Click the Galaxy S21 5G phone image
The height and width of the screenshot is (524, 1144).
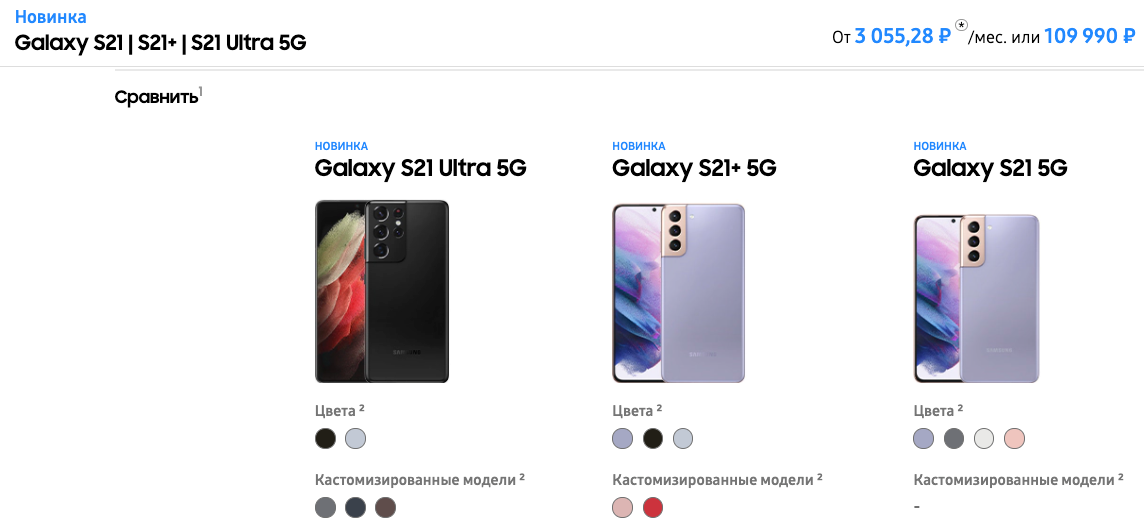pos(977,298)
